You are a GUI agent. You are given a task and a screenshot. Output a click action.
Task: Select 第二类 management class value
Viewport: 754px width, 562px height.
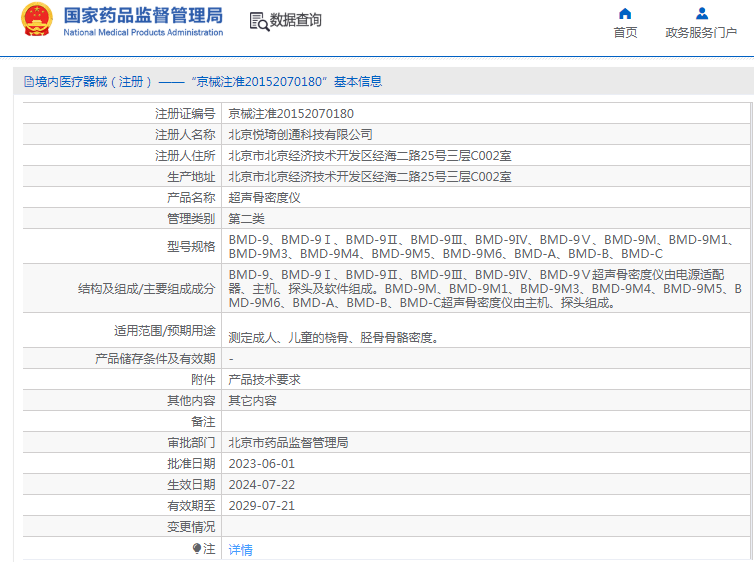pos(247,219)
